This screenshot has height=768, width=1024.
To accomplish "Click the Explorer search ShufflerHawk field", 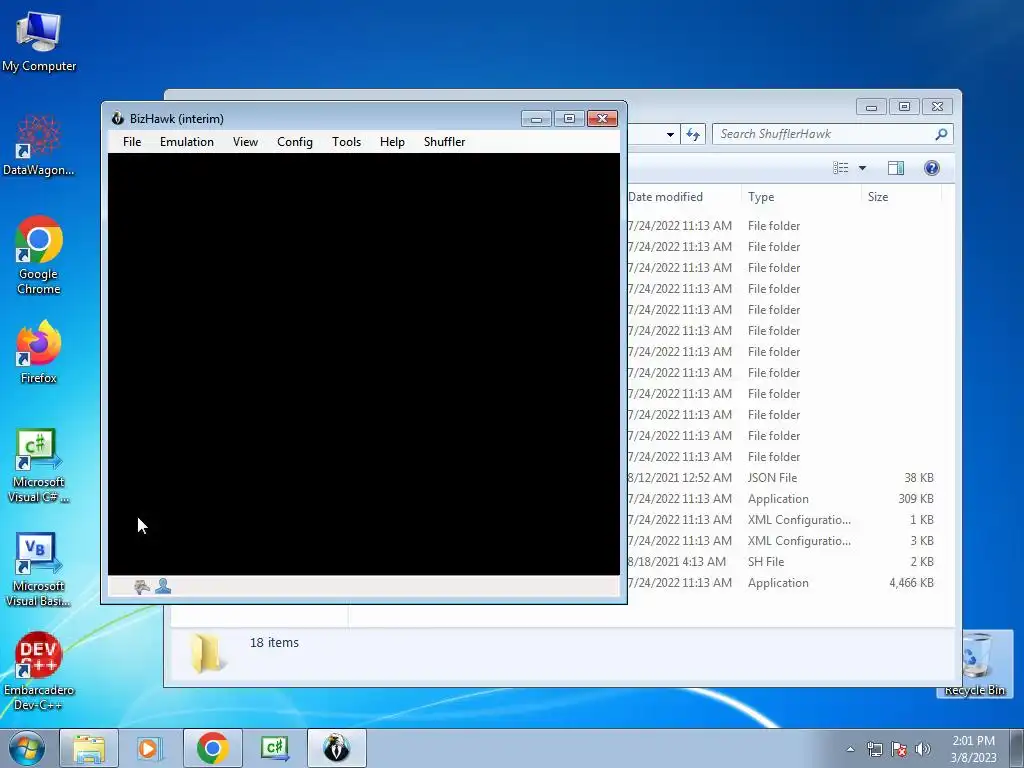I will point(824,134).
